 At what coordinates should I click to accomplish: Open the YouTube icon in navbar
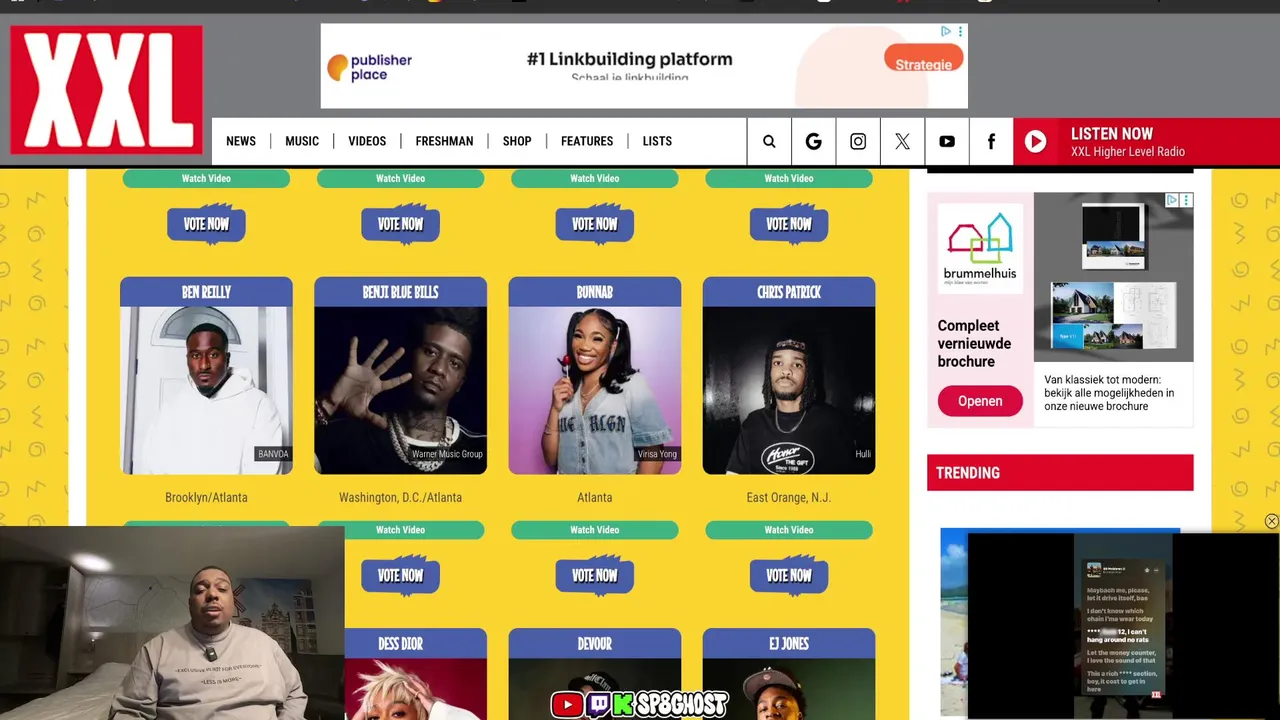tap(946, 141)
